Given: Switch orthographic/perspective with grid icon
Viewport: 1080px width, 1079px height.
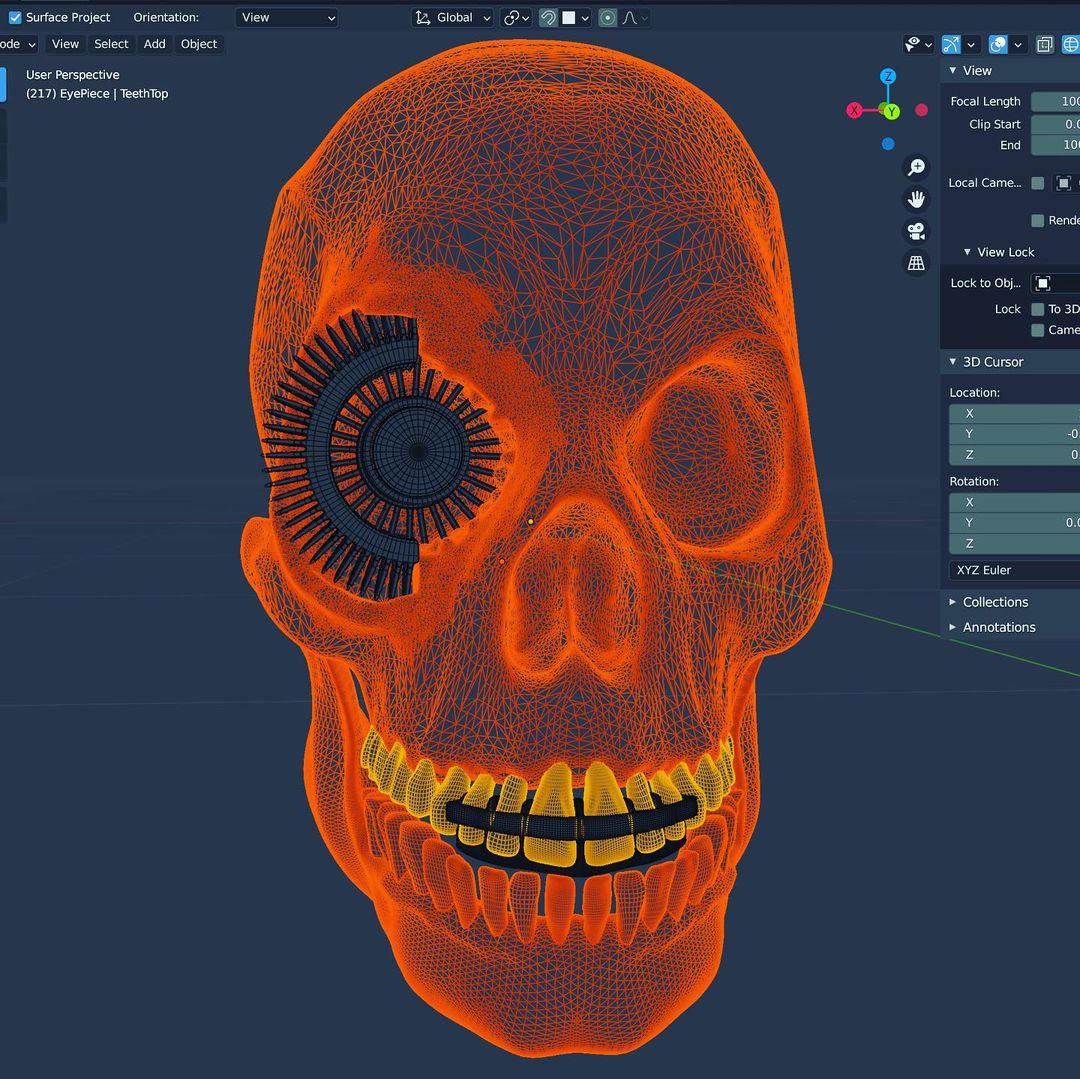Looking at the screenshot, I should pos(915,263).
